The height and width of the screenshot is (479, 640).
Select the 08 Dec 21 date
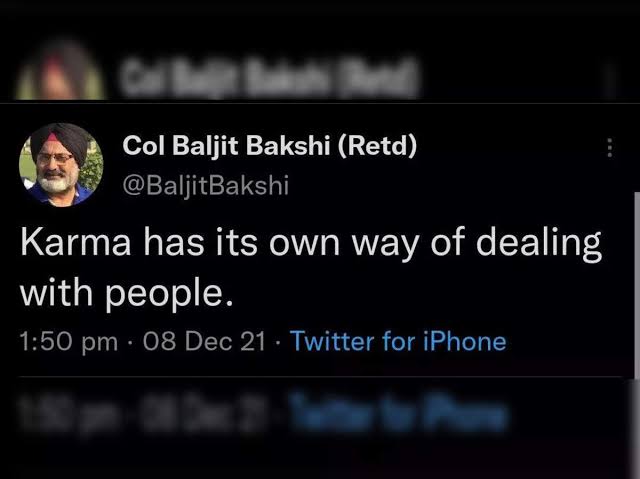tap(205, 341)
